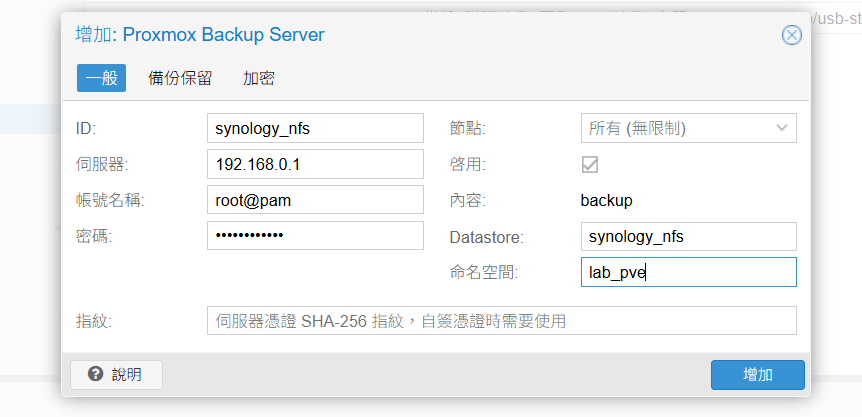Viewport: 862px width, 417px height.
Task: Switch to the 一般 tab
Action: click(x=101, y=78)
